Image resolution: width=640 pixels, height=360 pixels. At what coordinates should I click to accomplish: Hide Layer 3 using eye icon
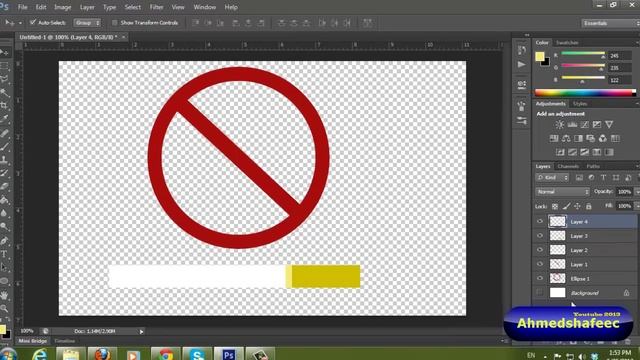[540, 236]
